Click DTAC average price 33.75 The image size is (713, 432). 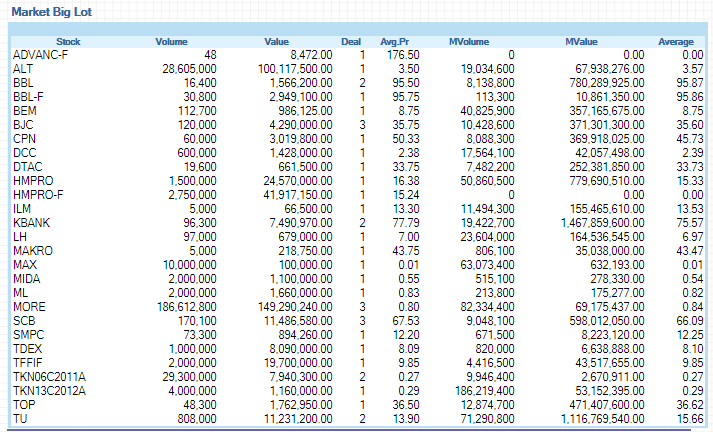click(x=406, y=167)
